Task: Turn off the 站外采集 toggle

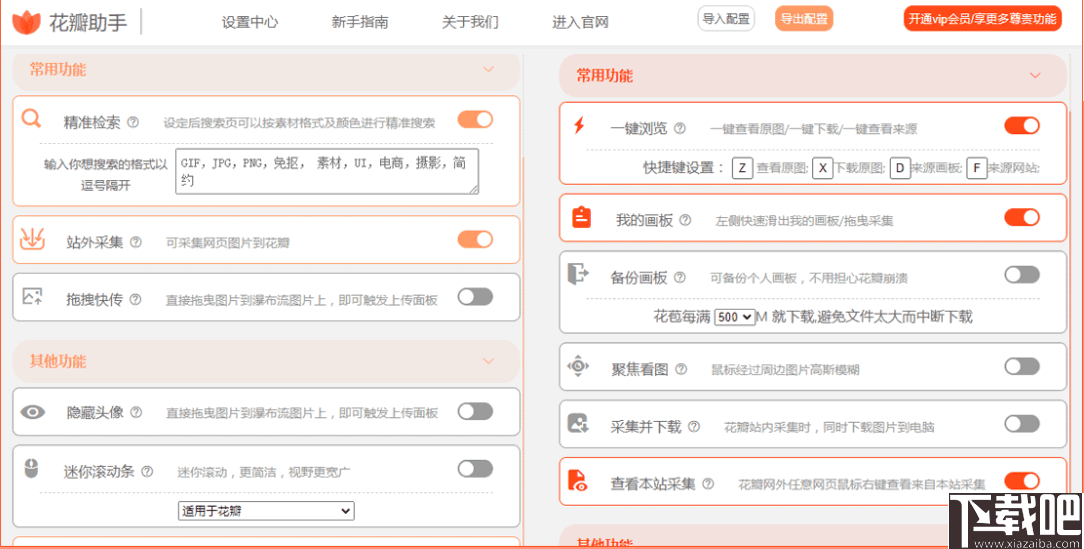Action: (x=475, y=239)
